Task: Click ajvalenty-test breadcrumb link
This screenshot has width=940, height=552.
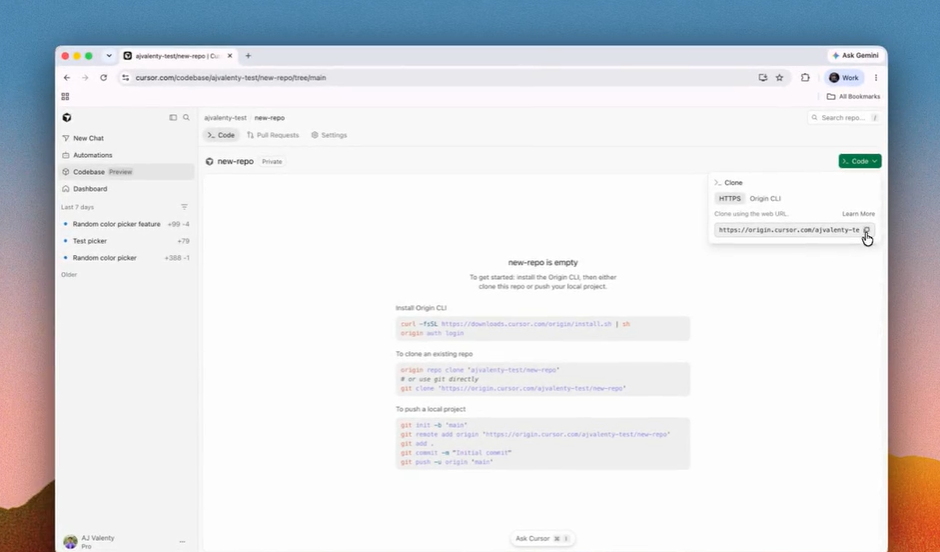Action: pos(225,117)
